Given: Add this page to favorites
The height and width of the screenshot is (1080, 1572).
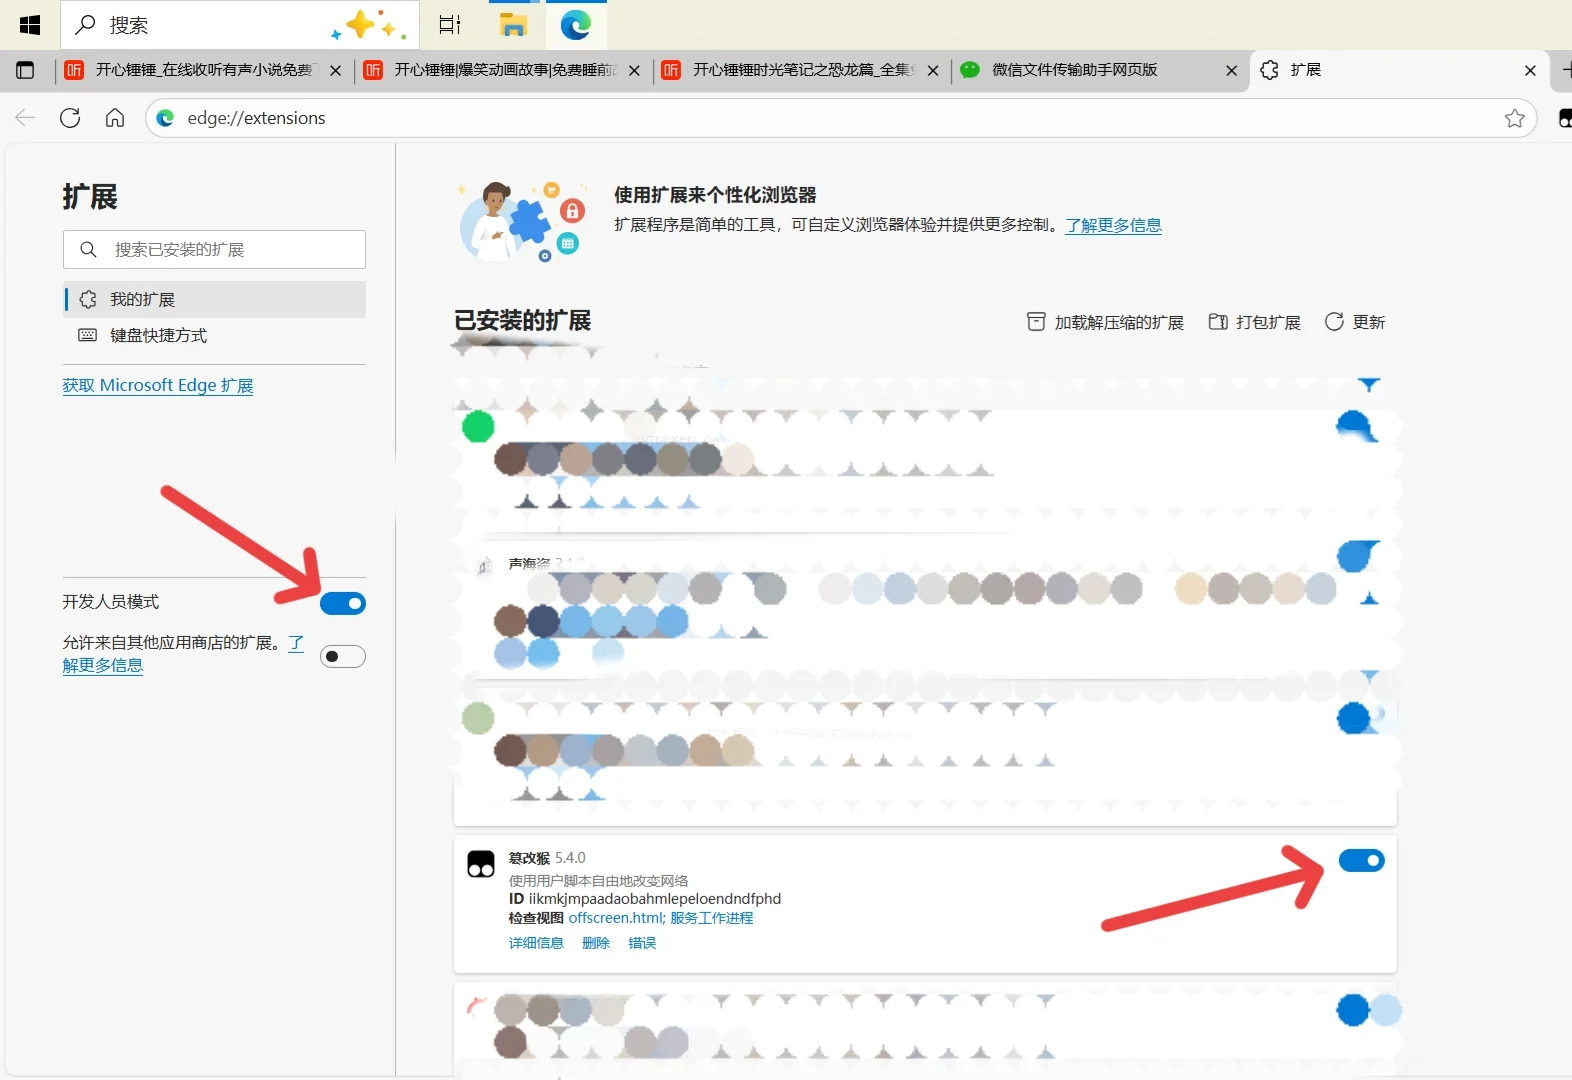Looking at the screenshot, I should [x=1514, y=118].
